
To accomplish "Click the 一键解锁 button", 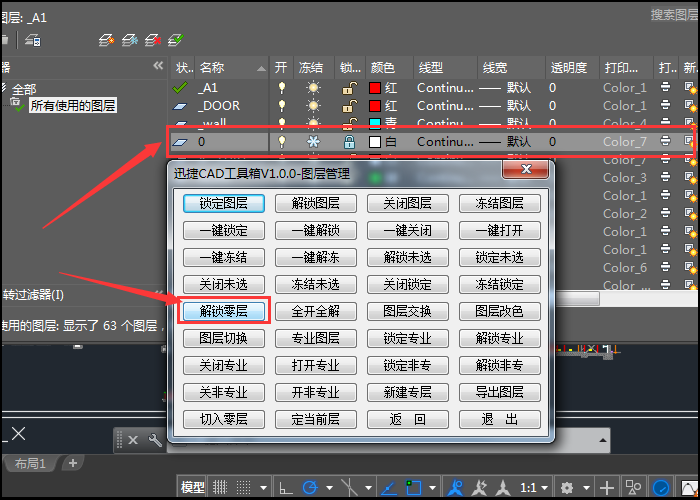I will click(x=316, y=230).
